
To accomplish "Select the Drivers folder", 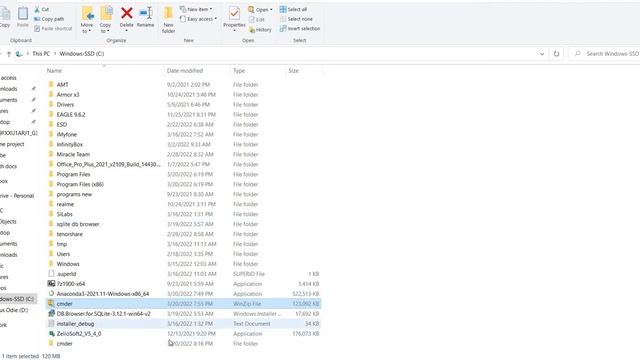I will pyautogui.click(x=65, y=104).
